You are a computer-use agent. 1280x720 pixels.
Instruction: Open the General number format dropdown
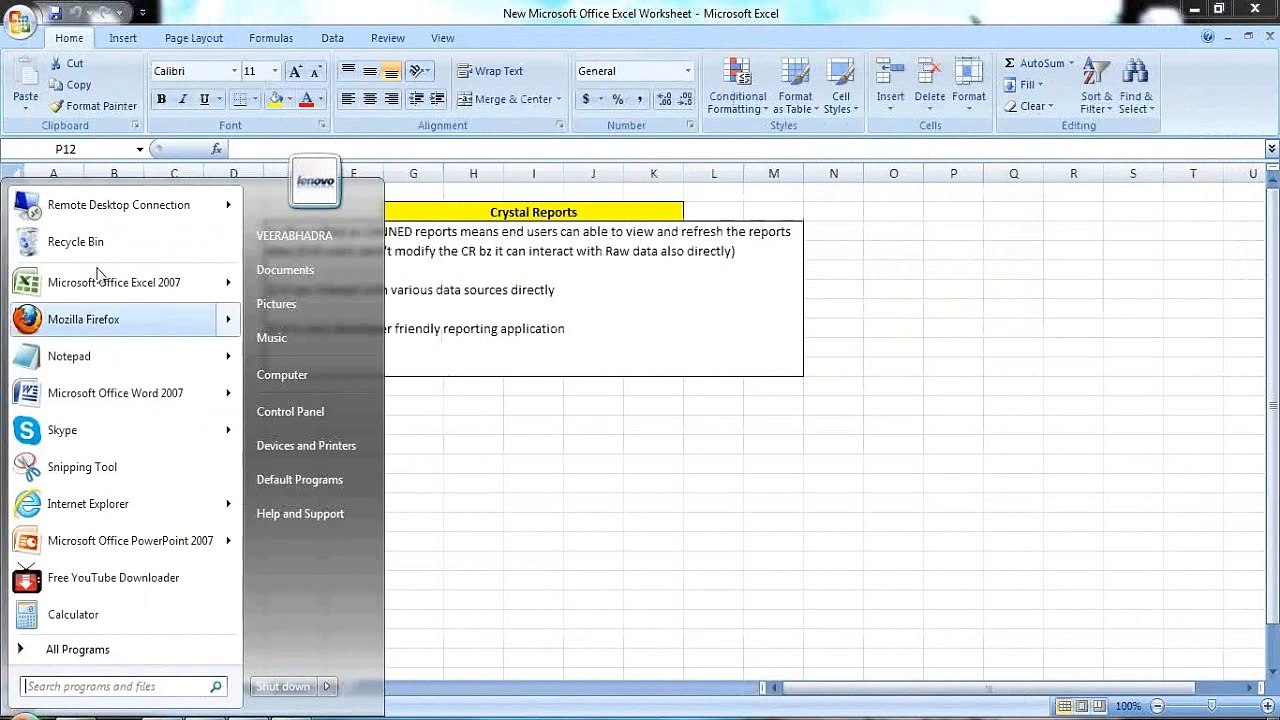tap(688, 71)
